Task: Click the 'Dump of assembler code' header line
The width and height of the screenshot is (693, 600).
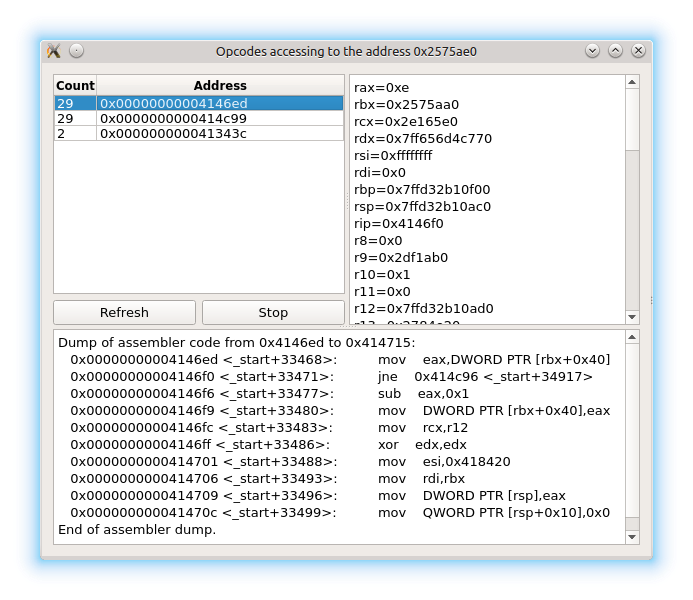Action: pyautogui.click(x=236, y=342)
